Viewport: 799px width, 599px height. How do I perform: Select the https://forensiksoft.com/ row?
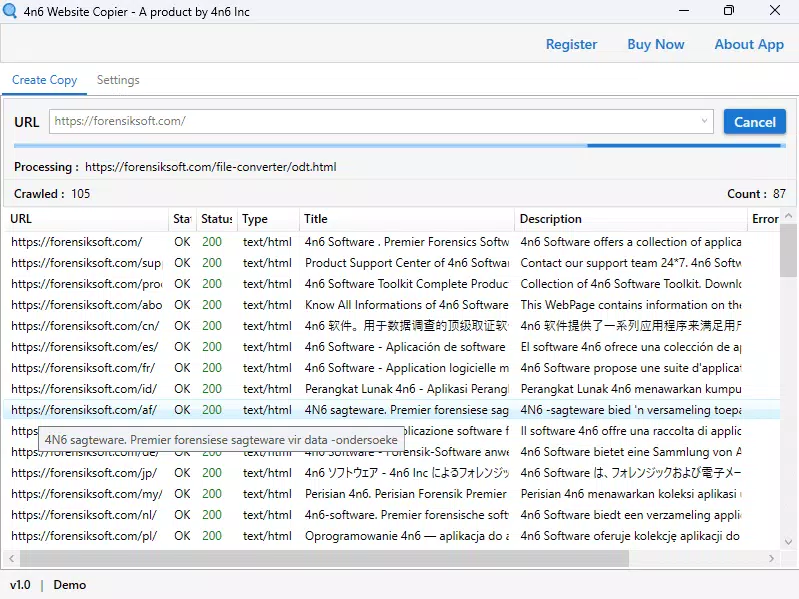[391, 242]
